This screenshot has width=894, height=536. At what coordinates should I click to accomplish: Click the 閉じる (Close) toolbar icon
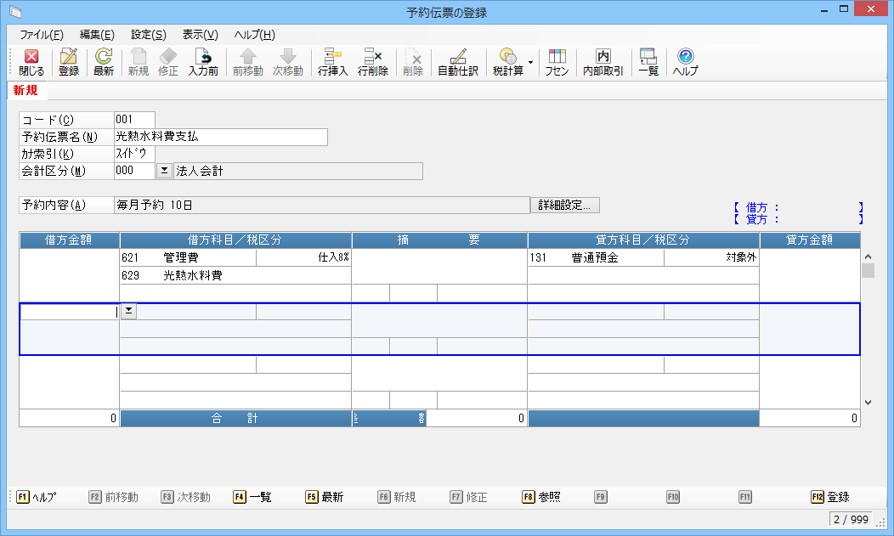tap(31, 62)
